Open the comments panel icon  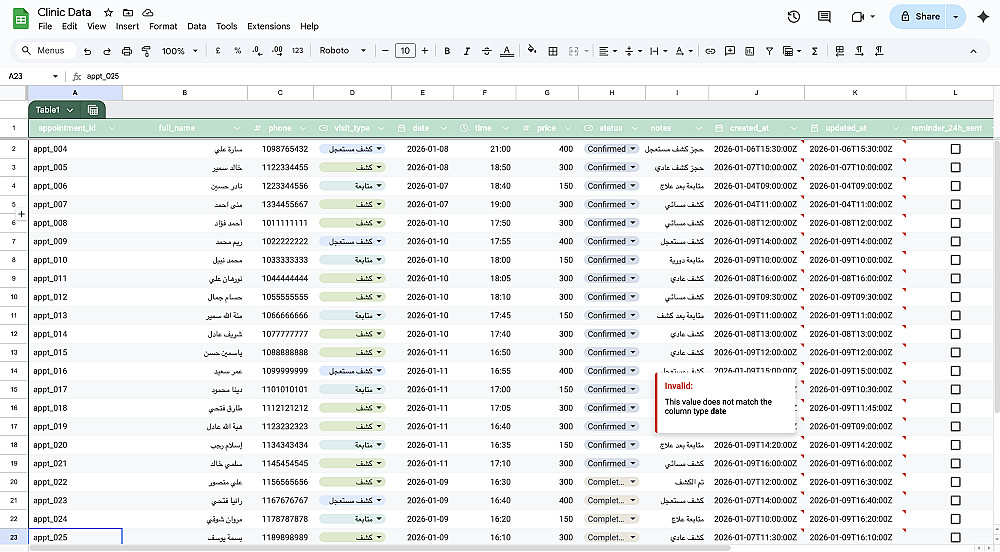824,17
